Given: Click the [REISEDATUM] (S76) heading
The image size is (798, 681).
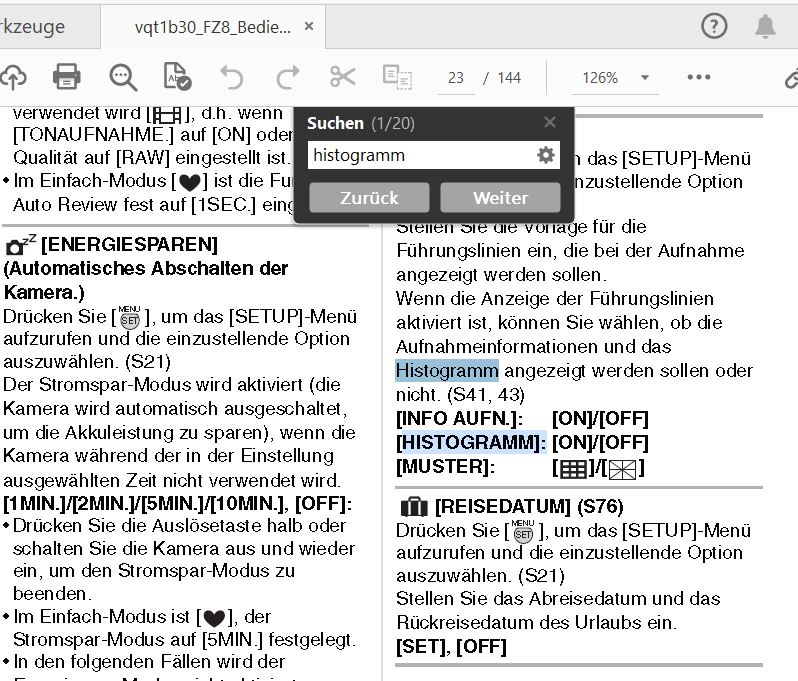Looking at the screenshot, I should pyautogui.click(x=529, y=506).
